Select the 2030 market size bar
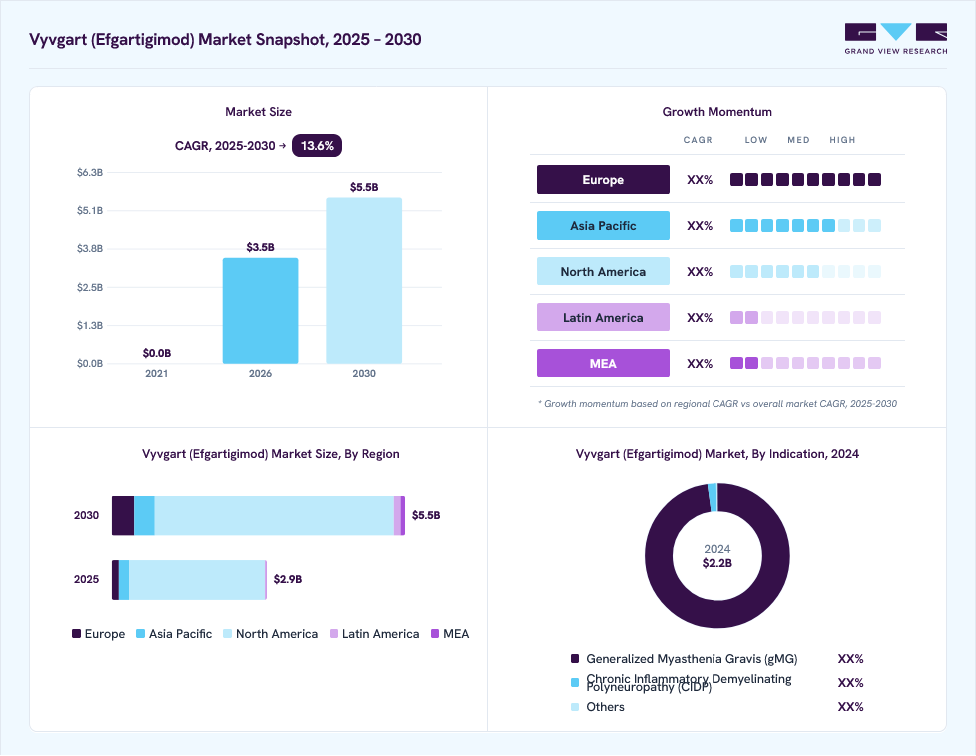This screenshot has height=756, width=976. 364,281
